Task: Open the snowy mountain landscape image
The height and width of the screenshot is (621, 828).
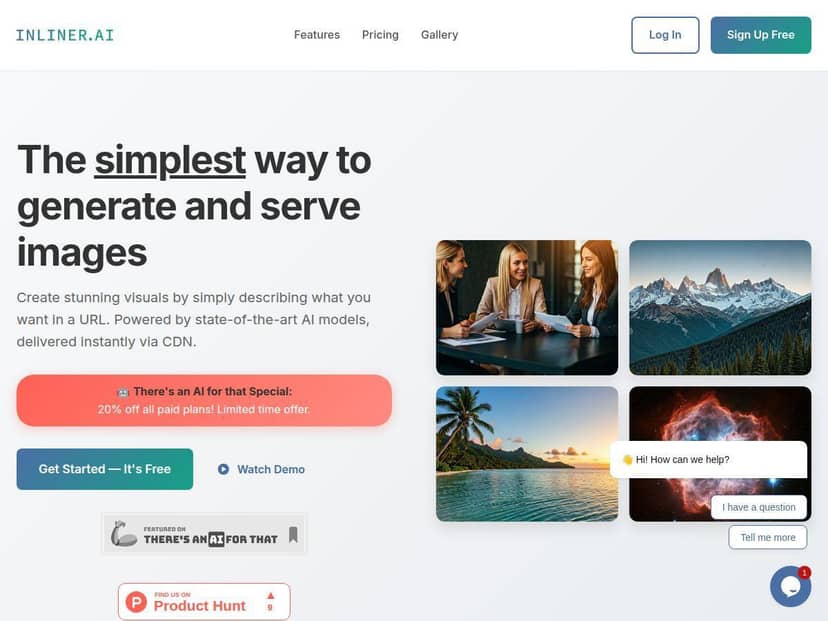Action: [x=720, y=307]
